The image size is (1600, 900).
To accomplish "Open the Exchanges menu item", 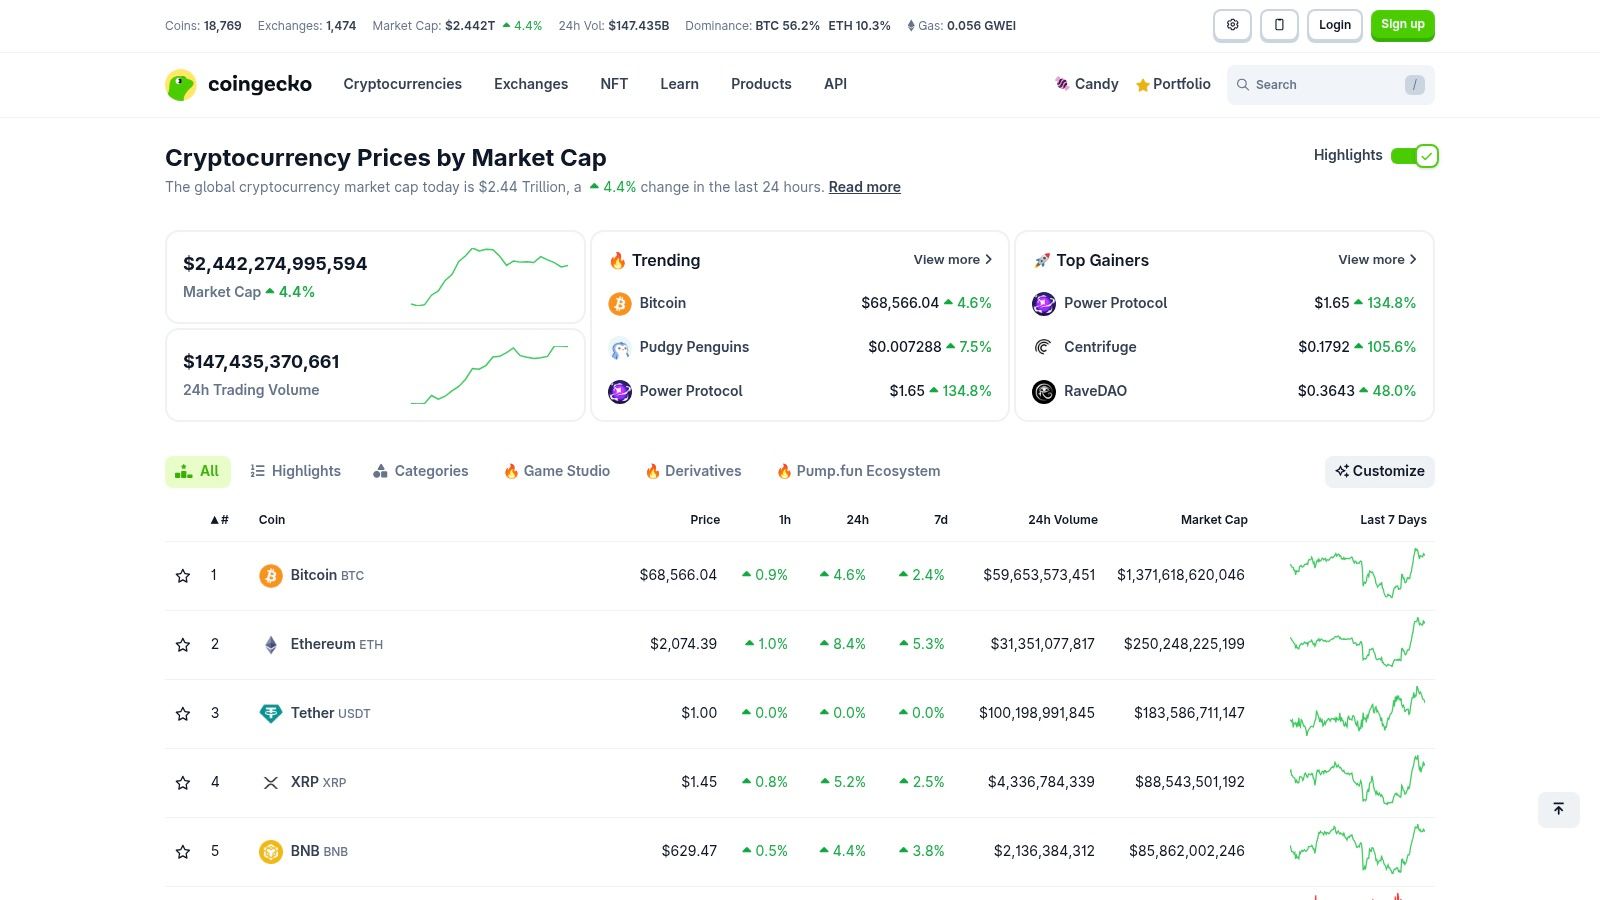I will pos(531,84).
